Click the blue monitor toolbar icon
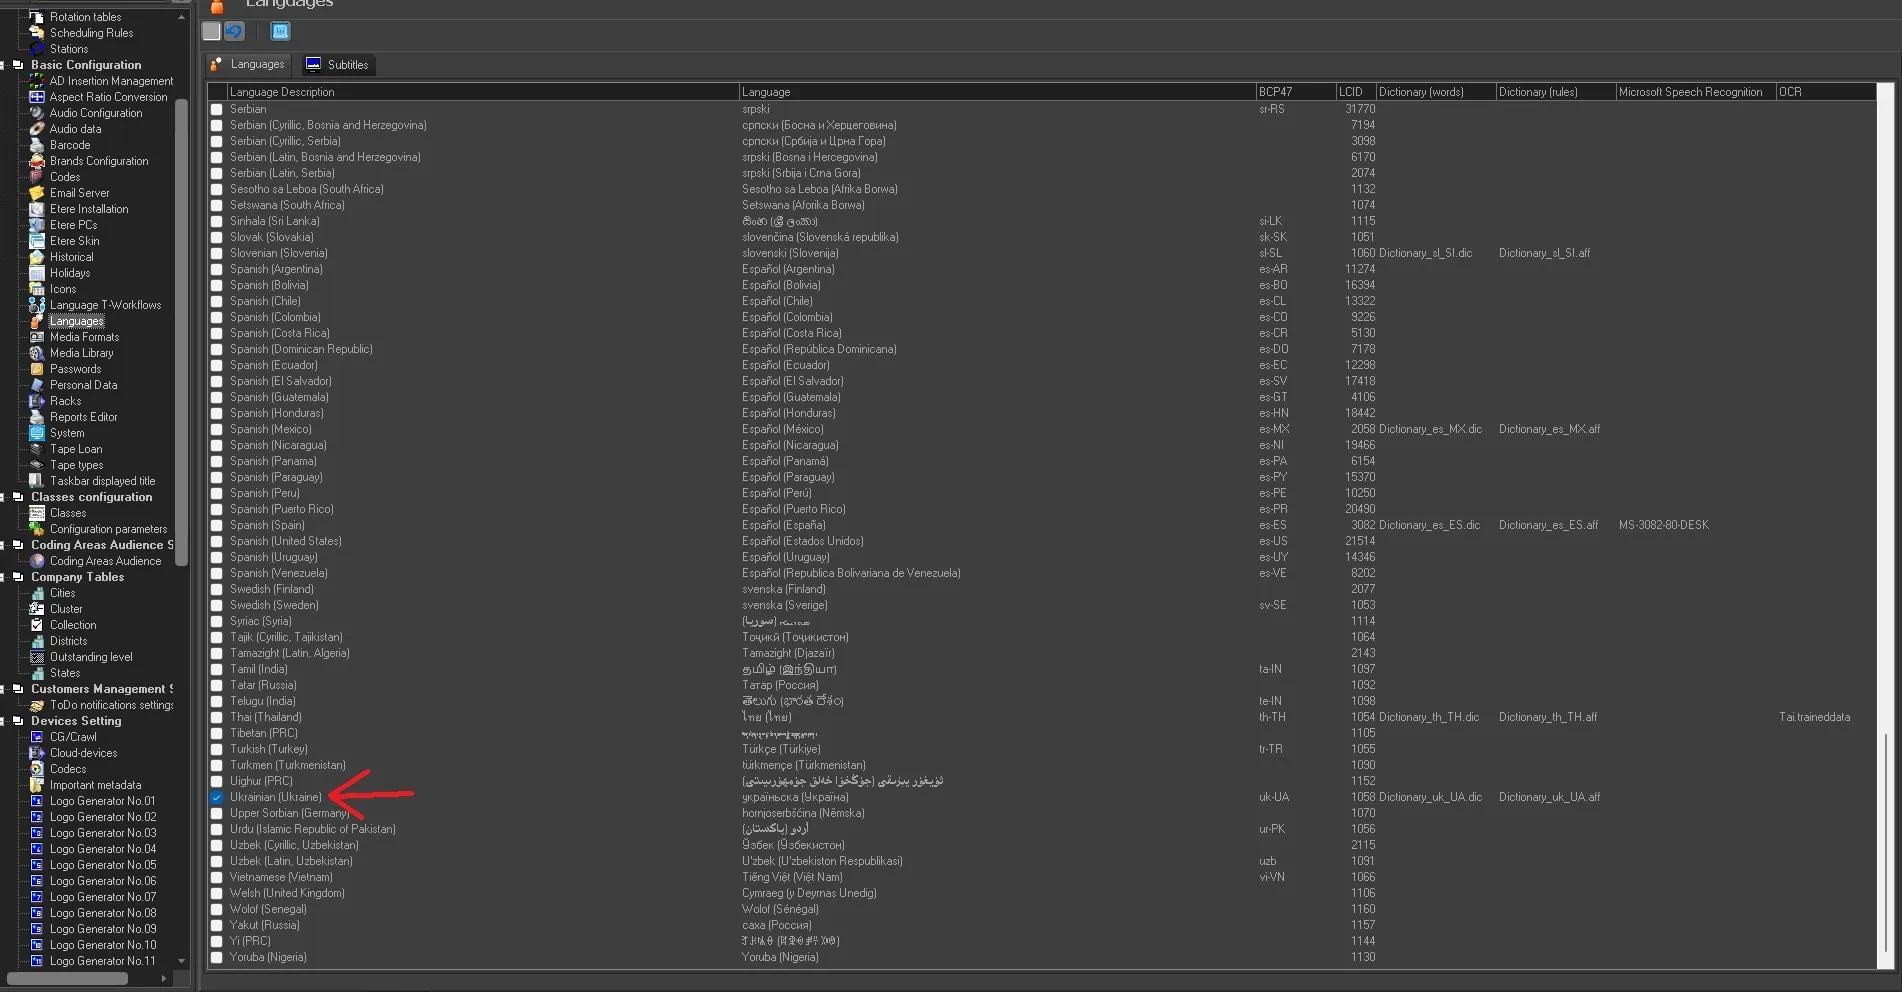Screen dimensions: 1902x992 pyautogui.click(x=280, y=31)
